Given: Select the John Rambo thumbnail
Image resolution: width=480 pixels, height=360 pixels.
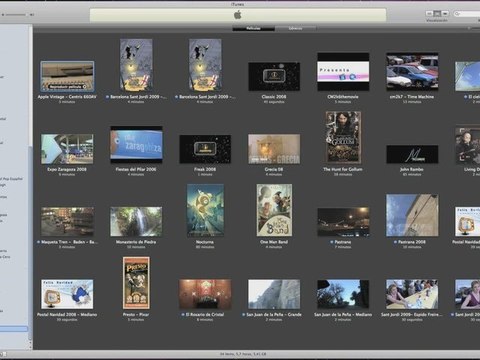Looking at the screenshot, I should coord(412,154).
